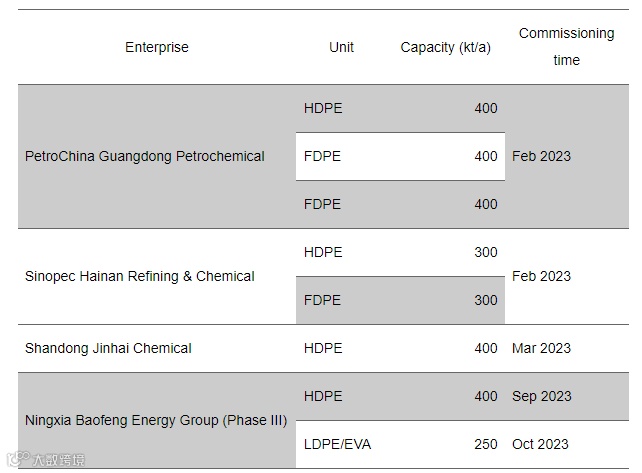Viewport: 642px width, 473px height.
Task: Click Feb 2023 in the PetroChina Guangdong row
Action: [x=541, y=156]
